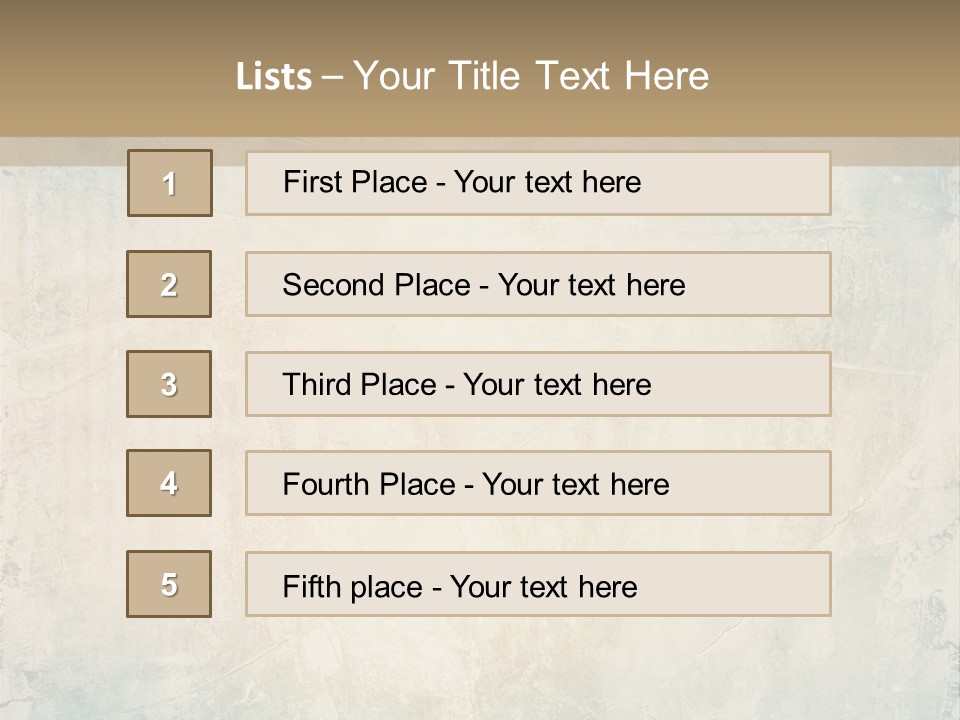Click the text First Place
This screenshot has width=960, height=720.
355,182
